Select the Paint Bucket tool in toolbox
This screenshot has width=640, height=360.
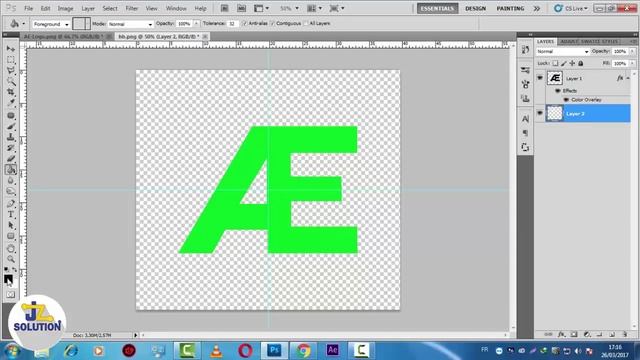pyautogui.click(x=11, y=169)
